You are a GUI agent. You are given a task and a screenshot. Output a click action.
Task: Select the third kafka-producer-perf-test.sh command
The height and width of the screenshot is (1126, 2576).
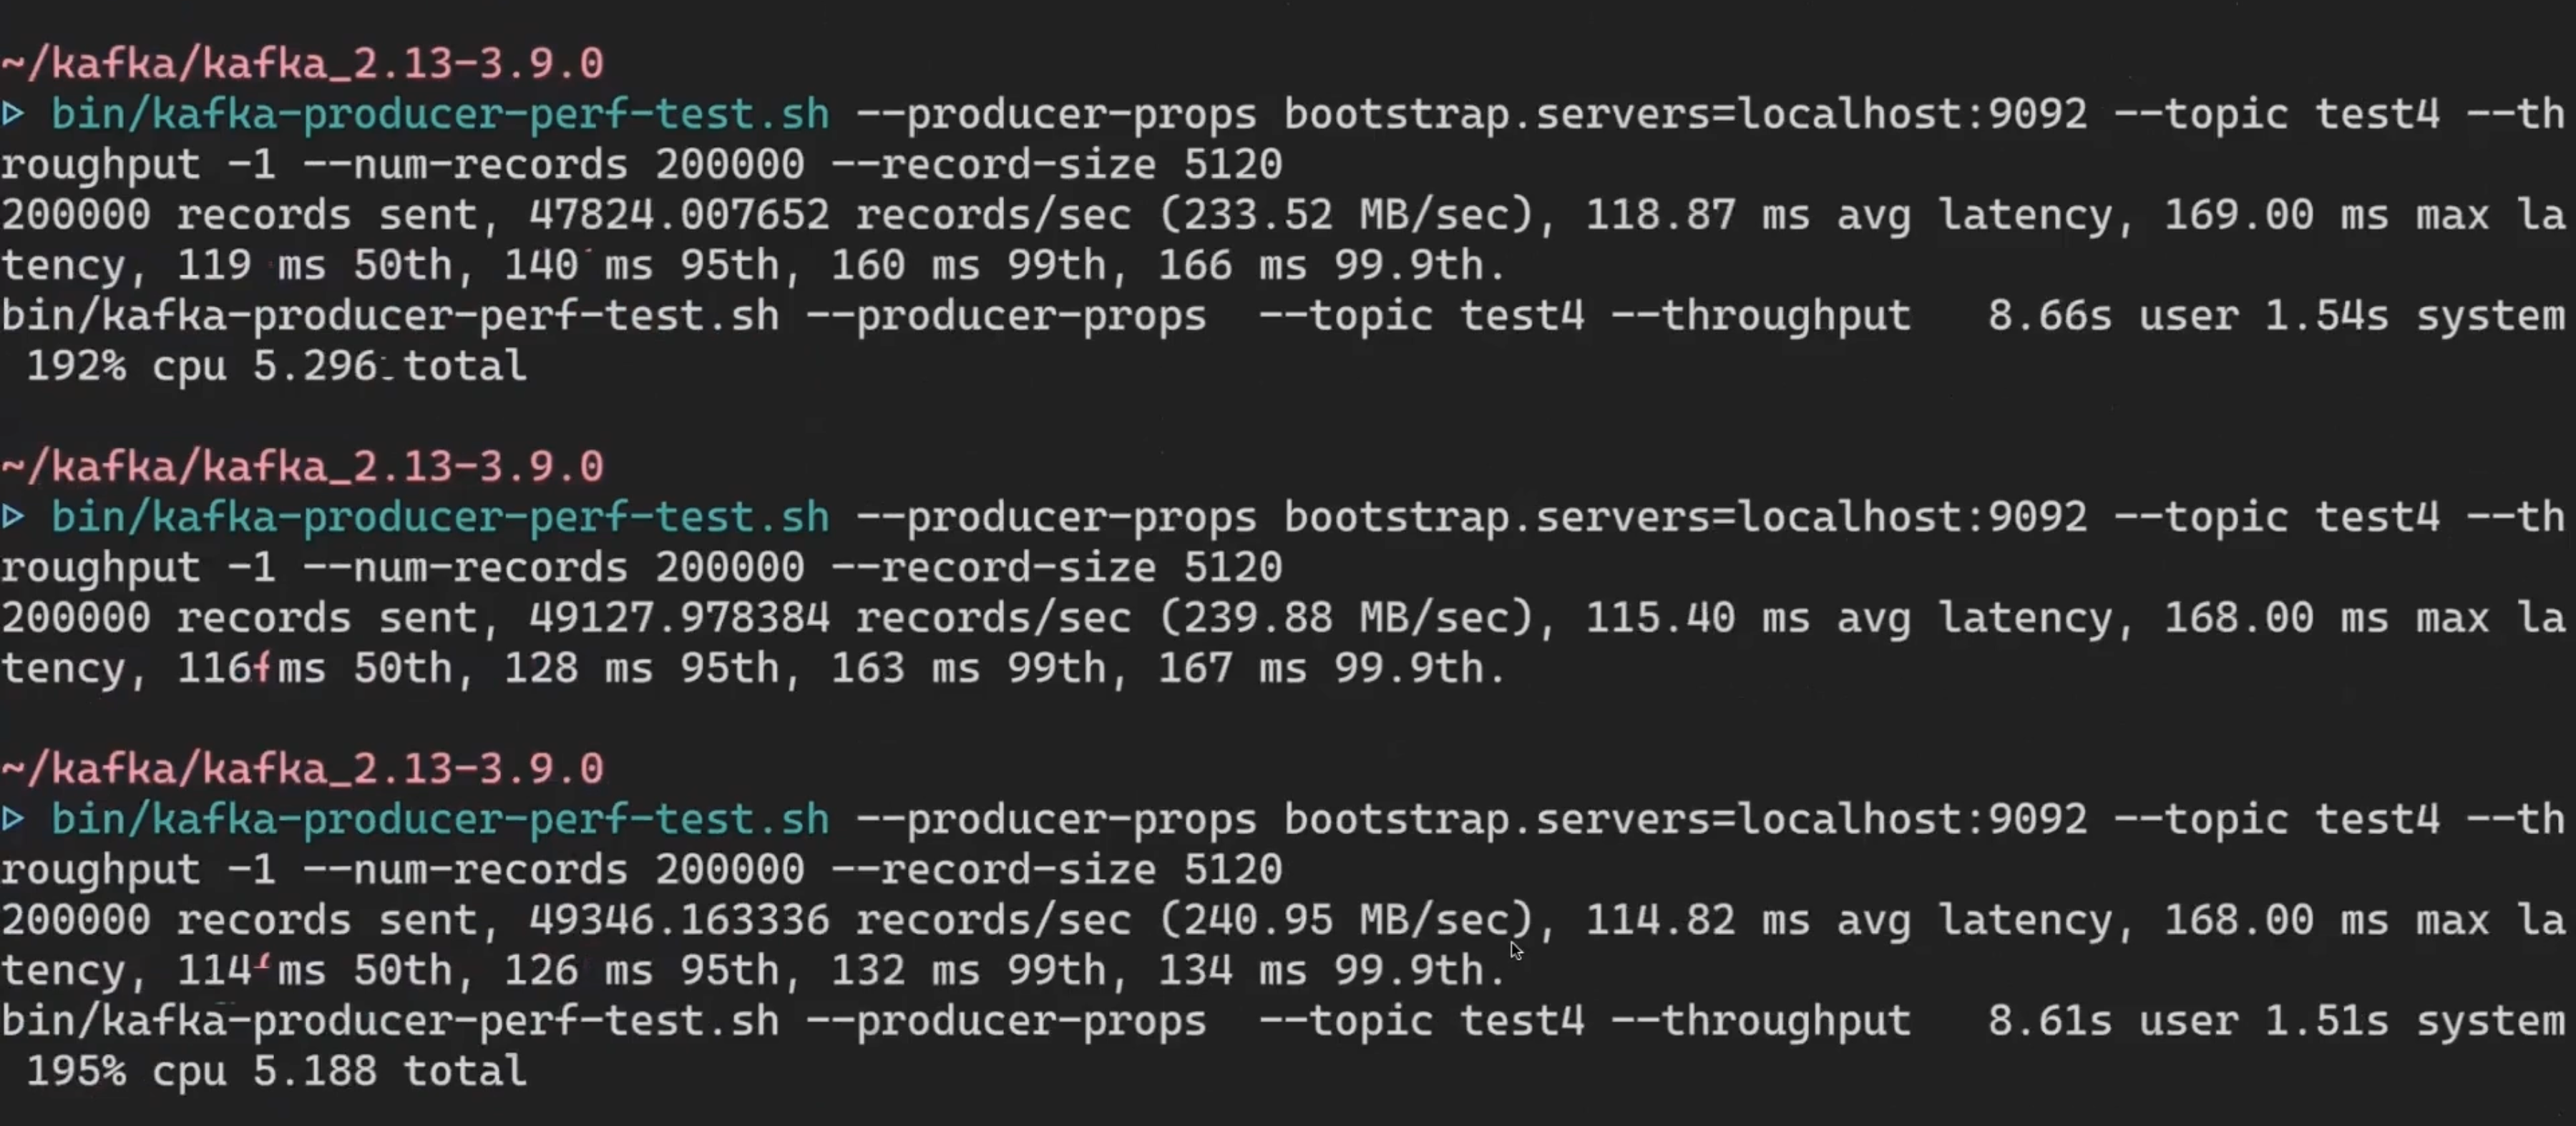pos(440,818)
